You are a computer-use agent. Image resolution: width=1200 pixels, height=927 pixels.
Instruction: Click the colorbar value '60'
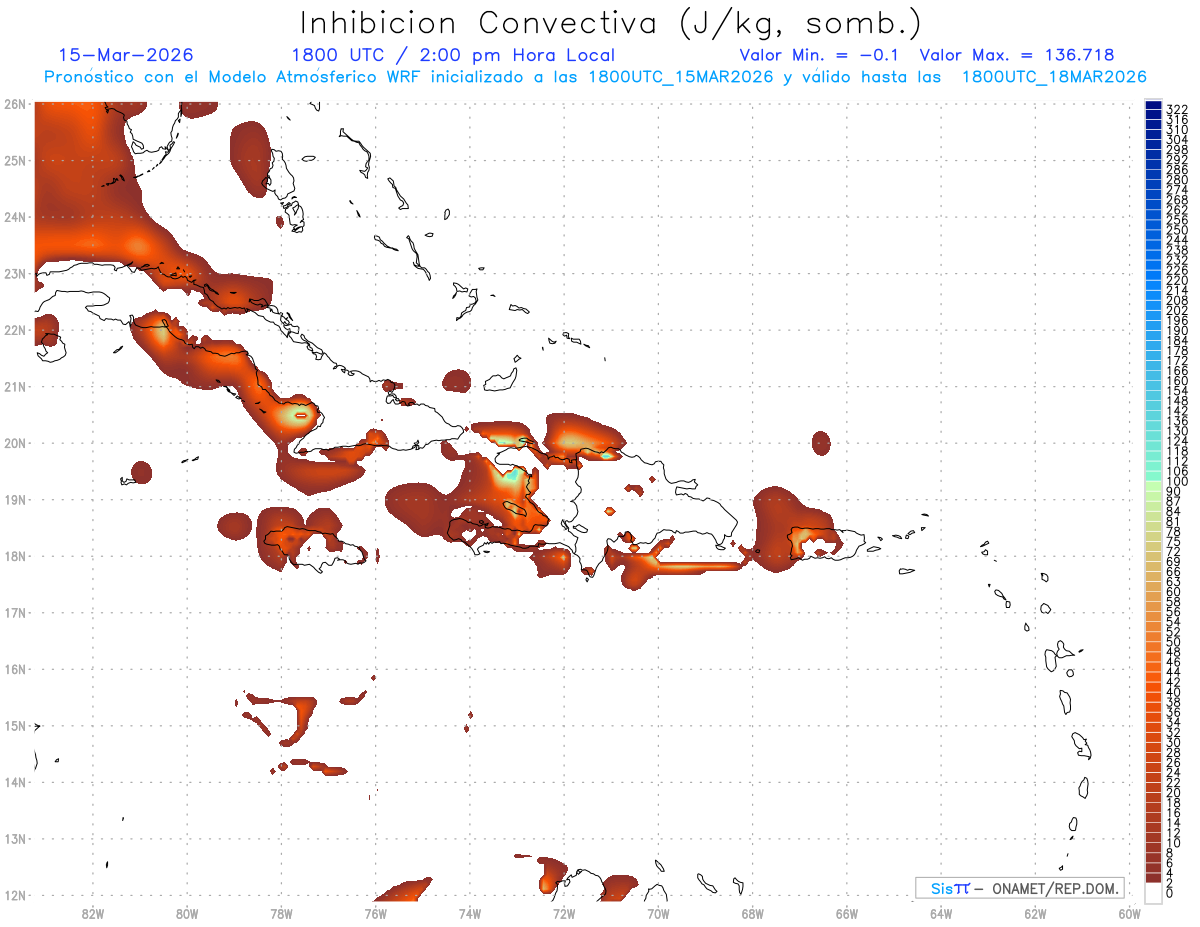tap(1174, 592)
